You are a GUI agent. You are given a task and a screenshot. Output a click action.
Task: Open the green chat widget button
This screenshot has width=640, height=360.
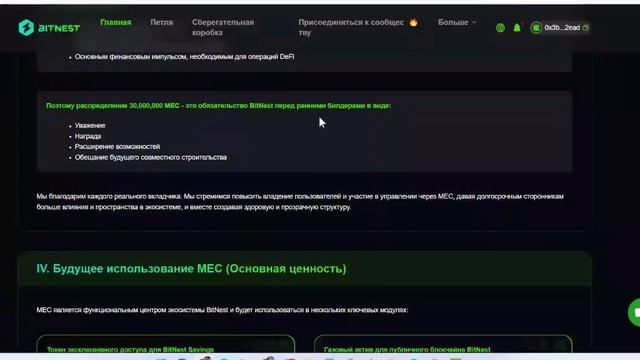click(634, 313)
